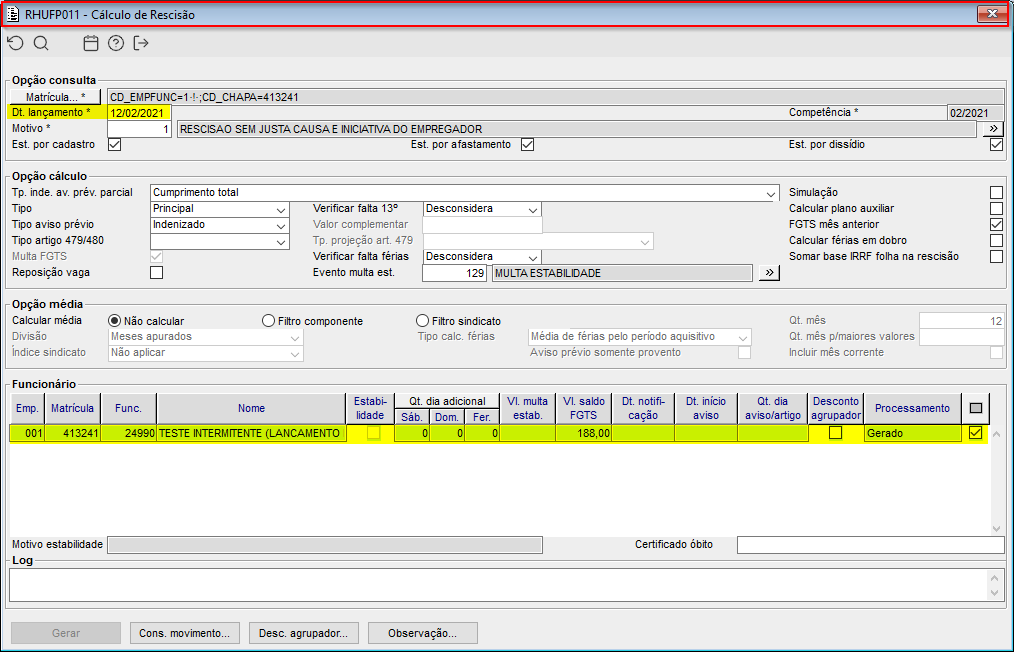The width and height of the screenshot is (1014, 652).
Task: Click the lookup arrow beside MULTA ESTABILIDADE
Action: click(769, 273)
